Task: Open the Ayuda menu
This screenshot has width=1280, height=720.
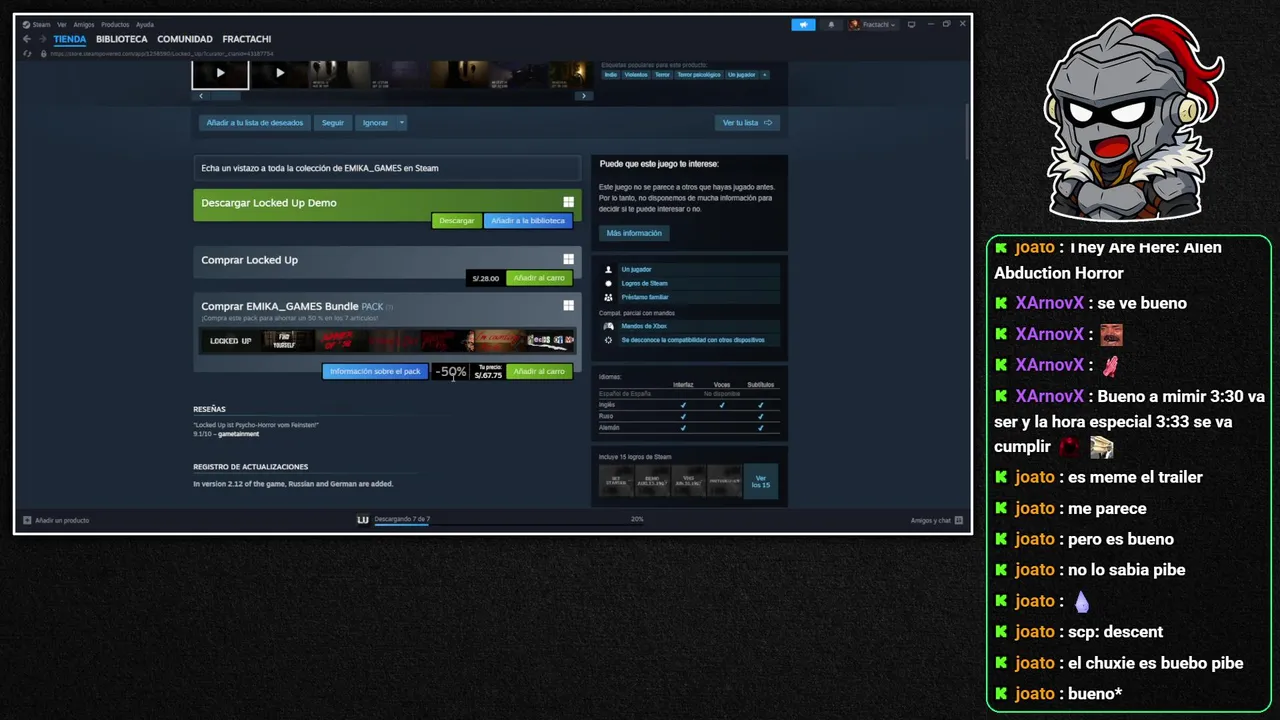Action: pos(145,24)
